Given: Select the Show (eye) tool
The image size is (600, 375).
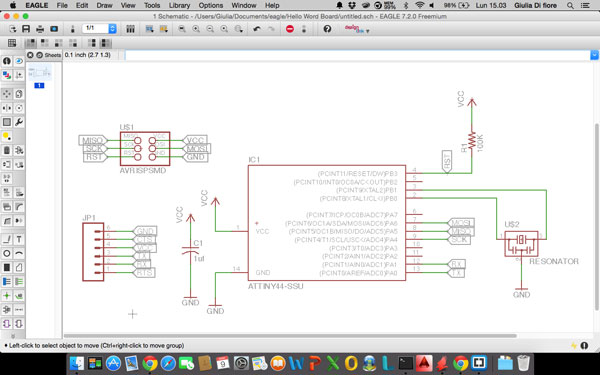Looking at the screenshot, I should tap(19, 61).
